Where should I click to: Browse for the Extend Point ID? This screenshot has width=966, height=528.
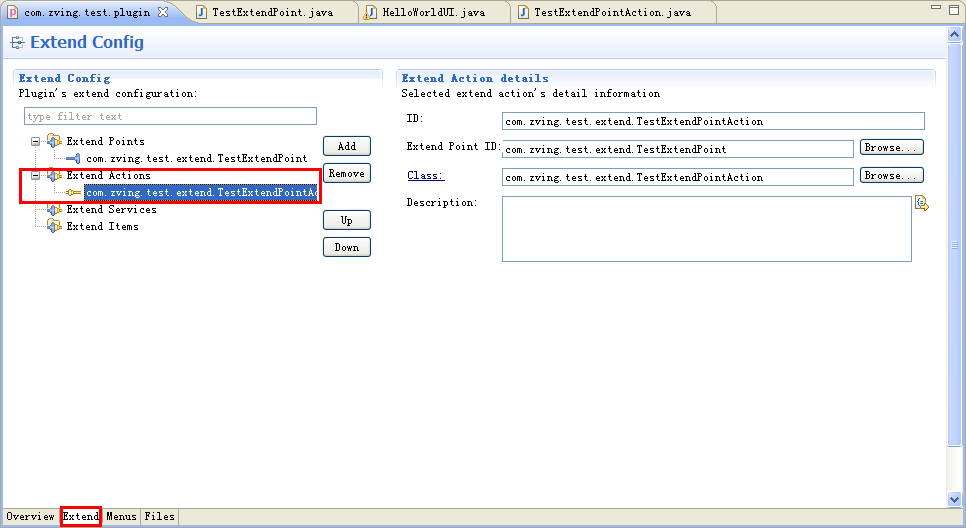tap(891, 148)
